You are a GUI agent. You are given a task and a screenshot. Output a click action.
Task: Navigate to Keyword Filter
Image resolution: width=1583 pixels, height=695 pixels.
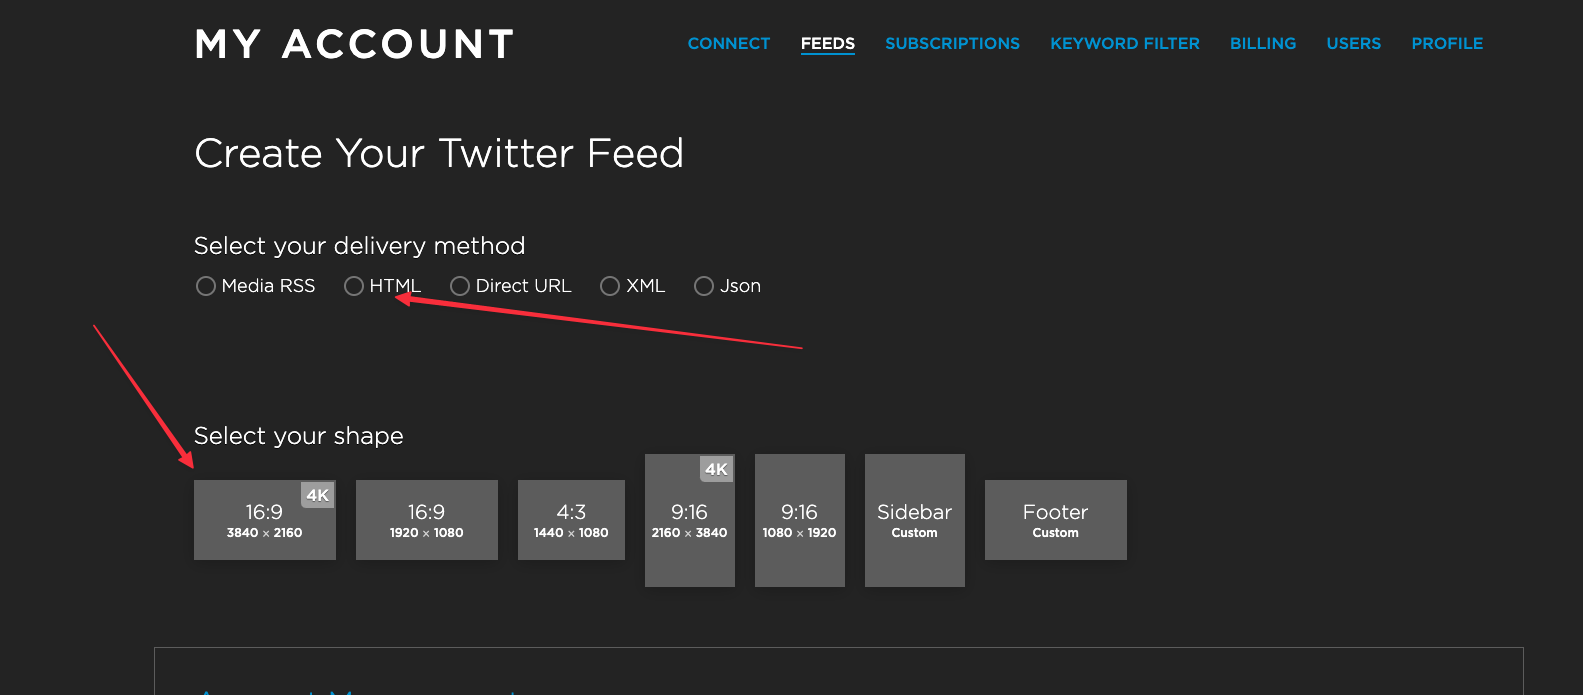click(1125, 44)
